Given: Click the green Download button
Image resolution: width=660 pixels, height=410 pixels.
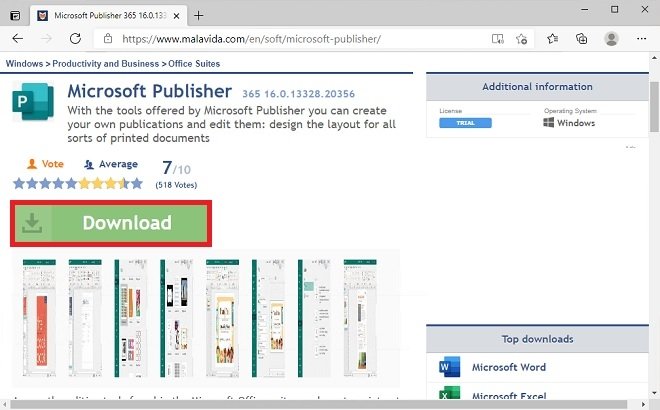Looking at the screenshot, I should [x=111, y=223].
